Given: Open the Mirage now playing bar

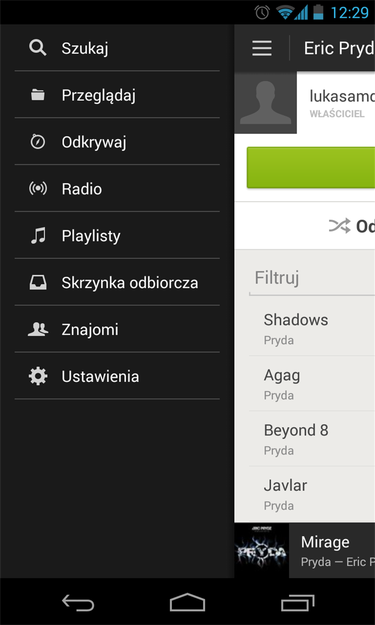Looking at the screenshot, I should coord(304,550).
